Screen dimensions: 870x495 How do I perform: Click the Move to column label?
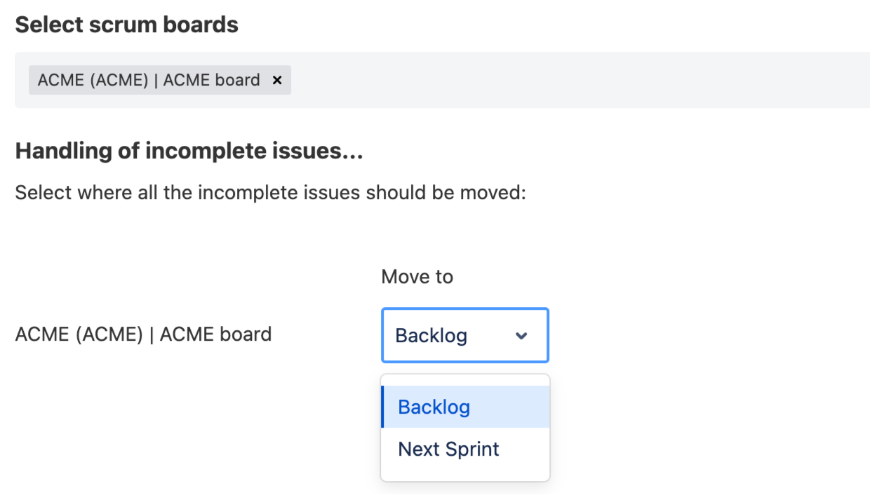pos(417,276)
